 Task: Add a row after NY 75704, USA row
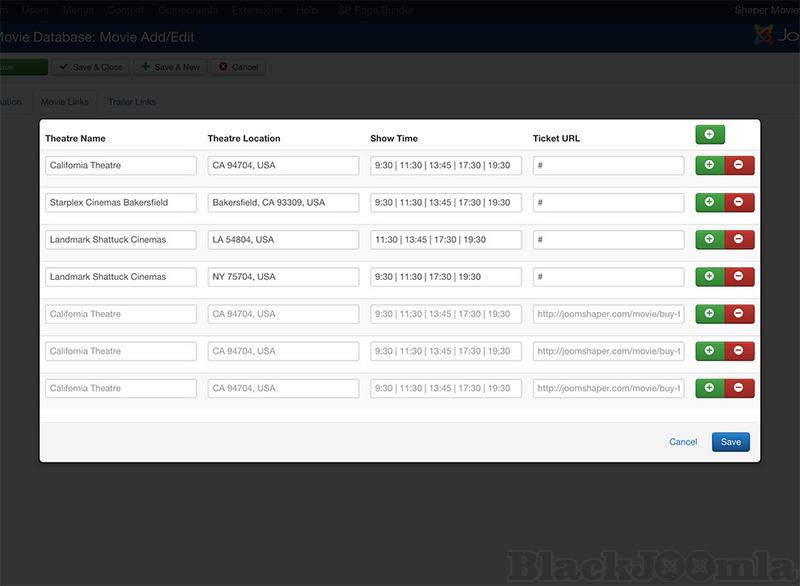[x=710, y=276]
